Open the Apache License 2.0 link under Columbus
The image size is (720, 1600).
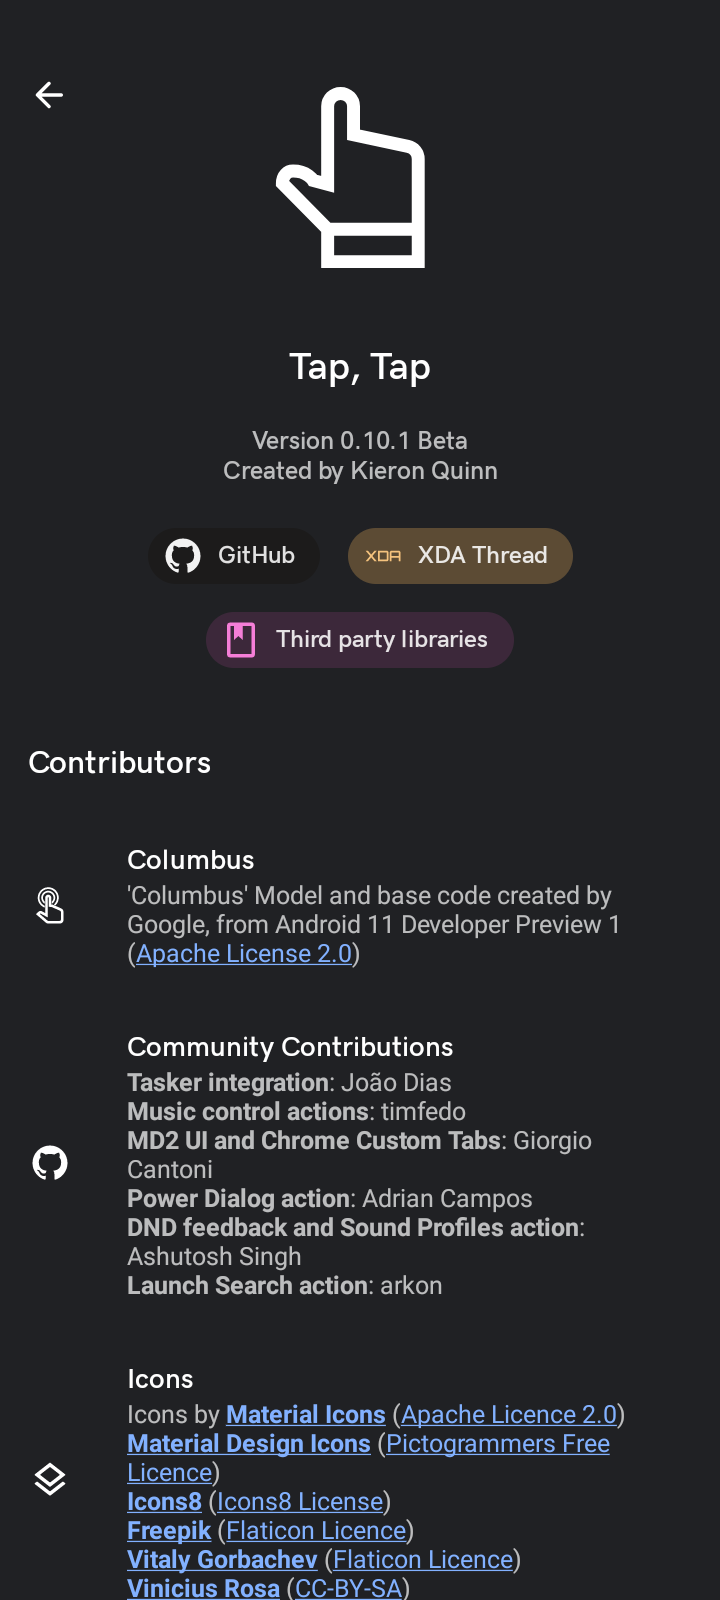(x=245, y=953)
